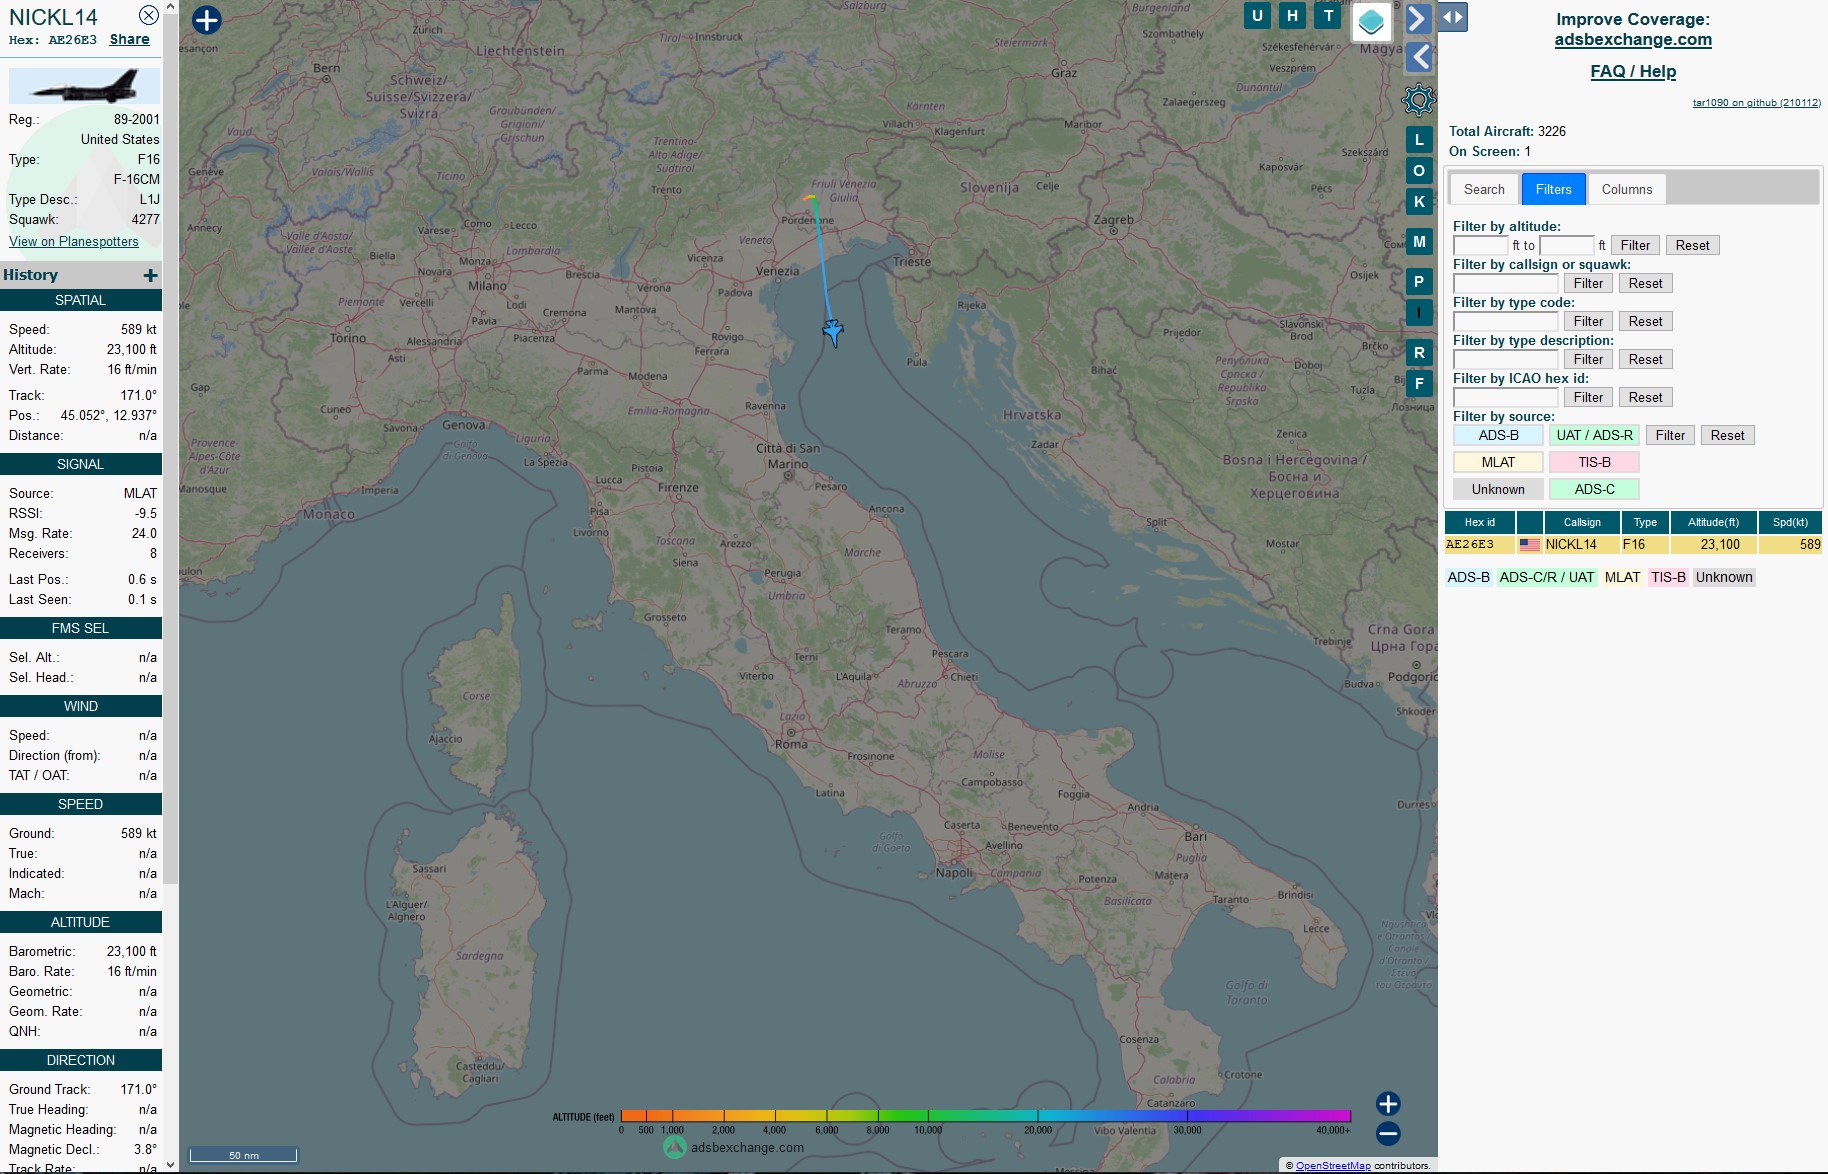Apply the callsign or squawk Filter
Screen dimensions: 1828x1174
(x=1588, y=283)
